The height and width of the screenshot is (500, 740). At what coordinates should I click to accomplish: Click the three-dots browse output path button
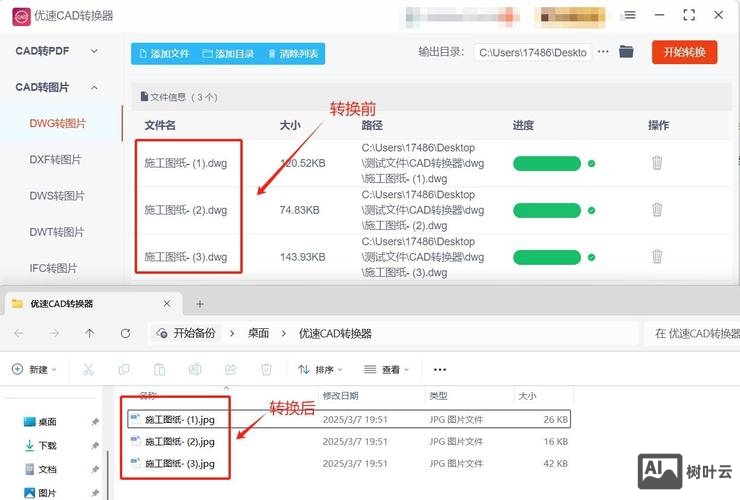603,52
